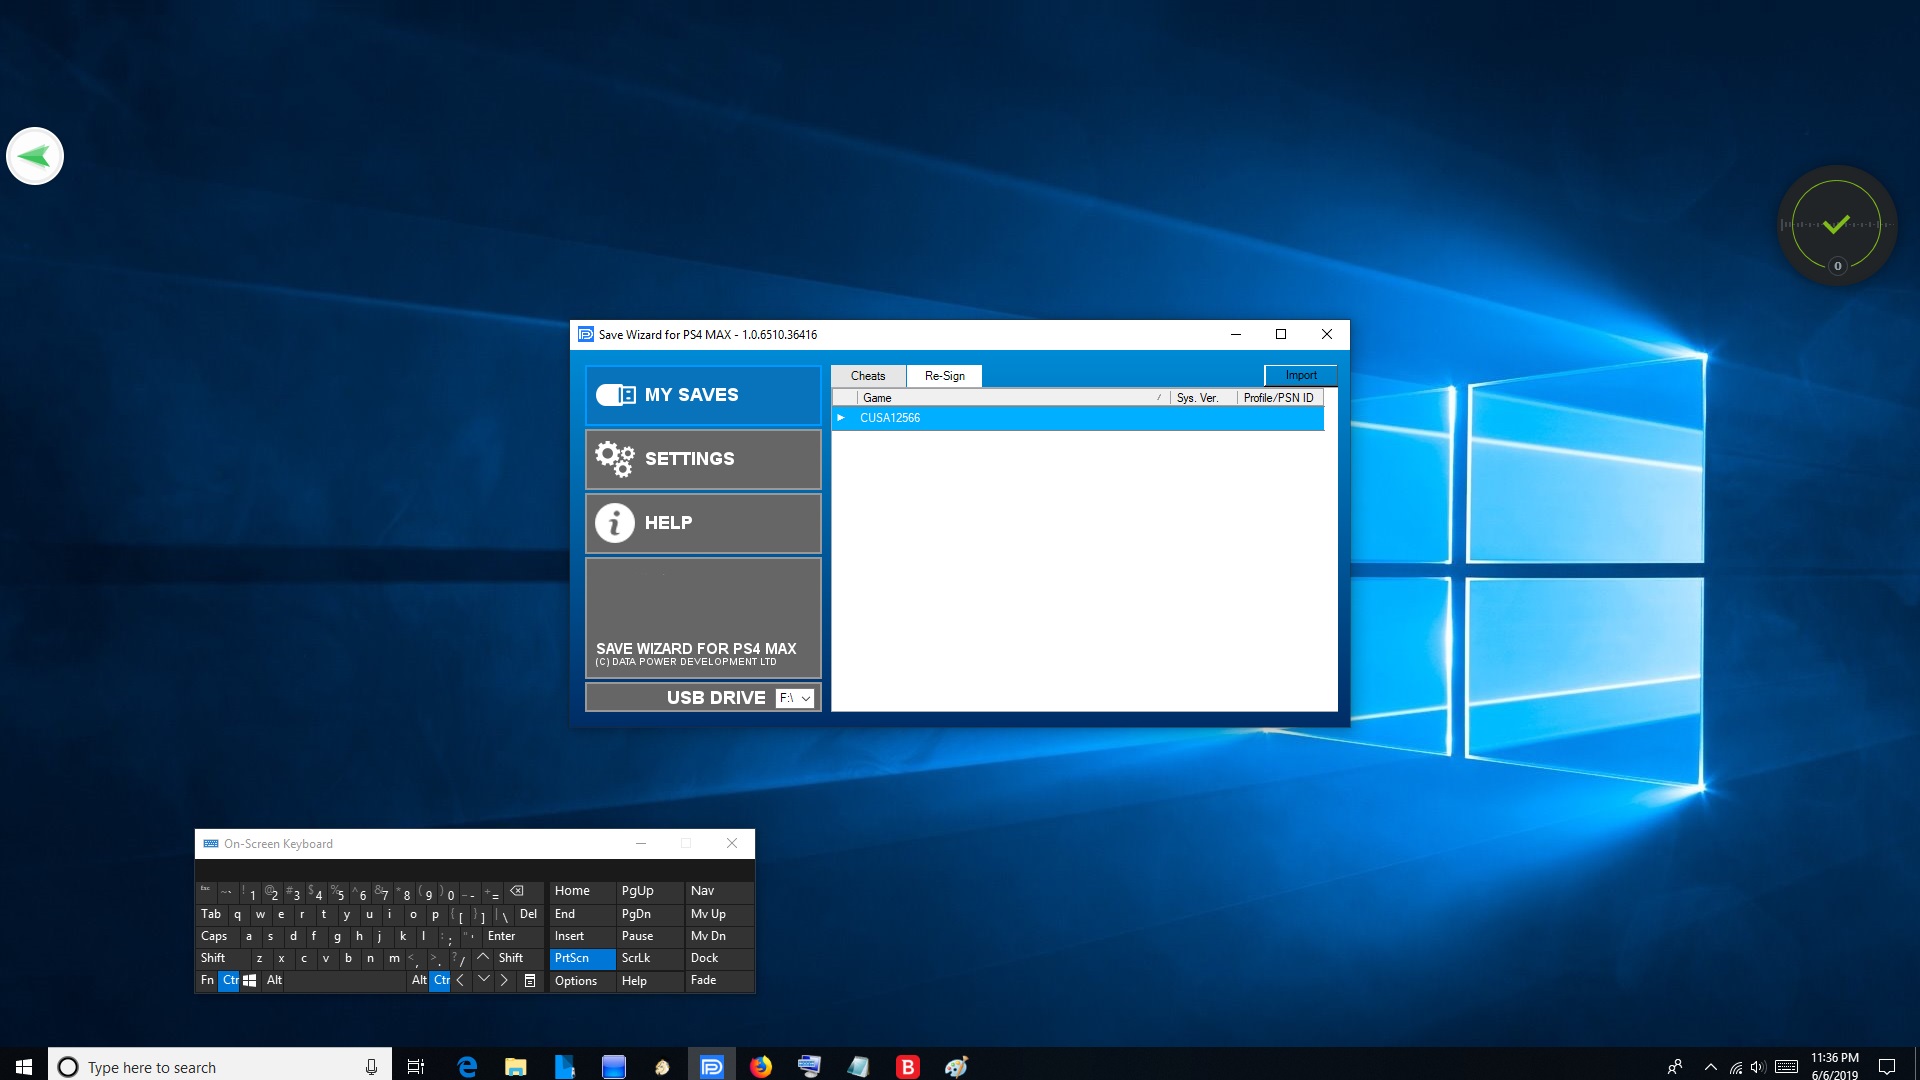1920x1080 pixels.
Task: Open Task View from the taskbar
Action: click(416, 1066)
